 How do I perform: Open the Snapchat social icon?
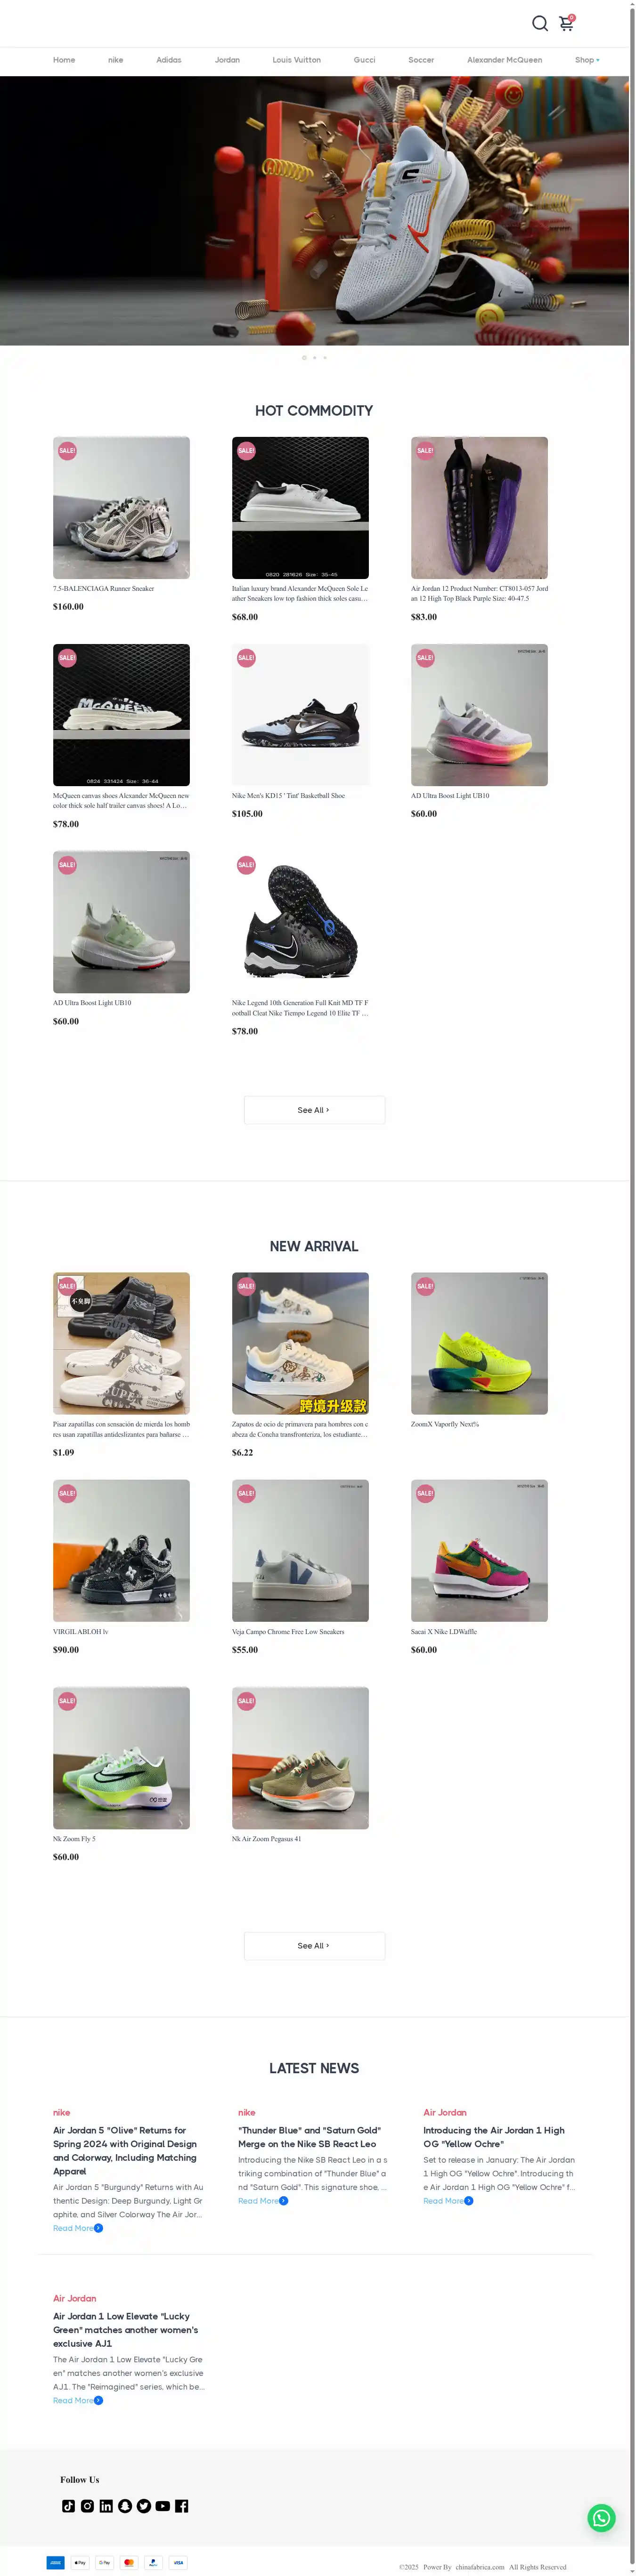(125, 2505)
